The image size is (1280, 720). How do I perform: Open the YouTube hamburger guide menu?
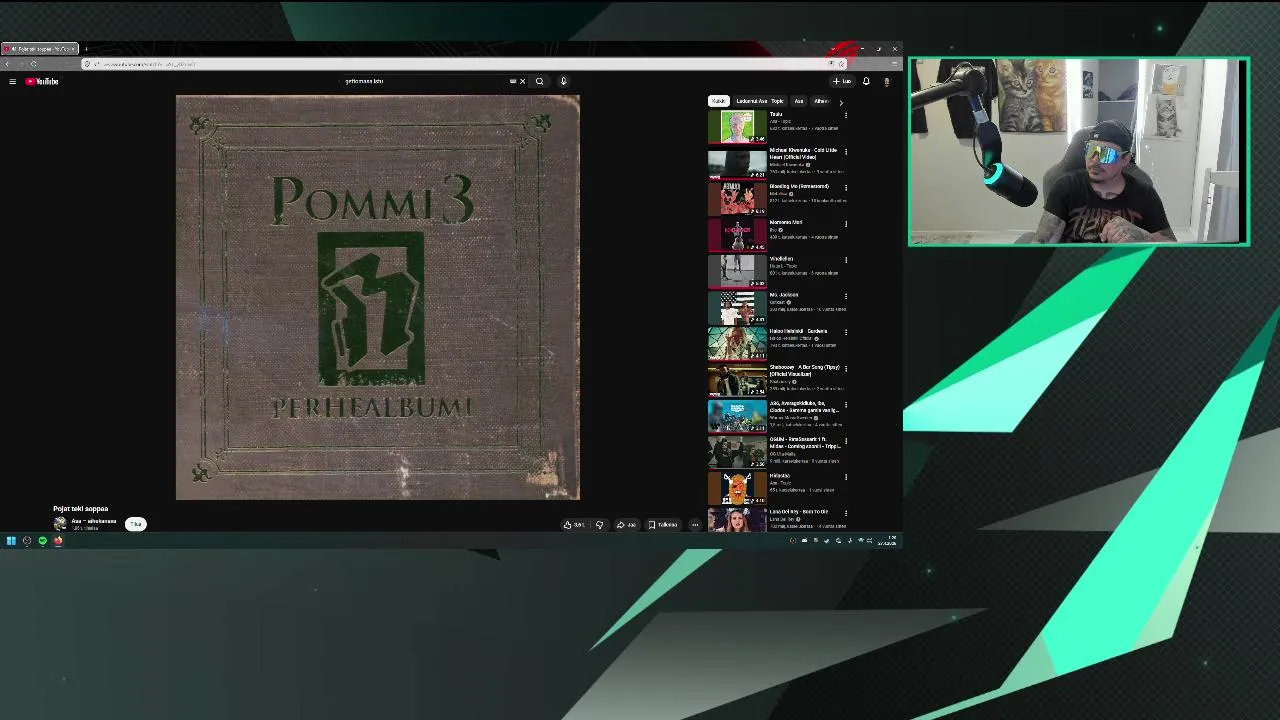(x=12, y=81)
